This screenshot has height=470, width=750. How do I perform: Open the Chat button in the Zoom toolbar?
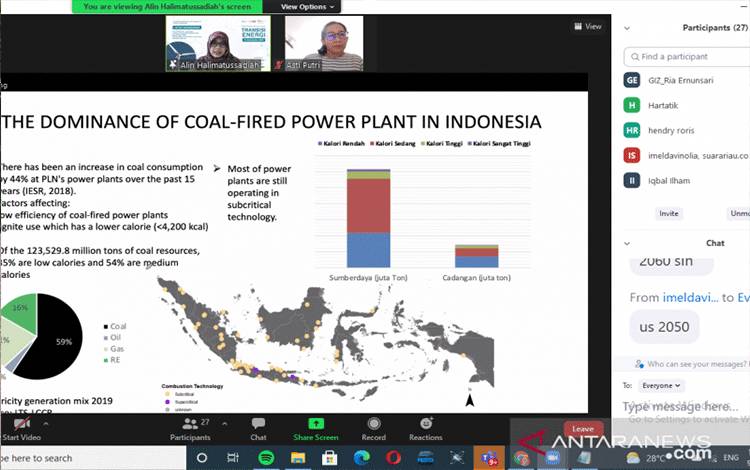(x=258, y=429)
